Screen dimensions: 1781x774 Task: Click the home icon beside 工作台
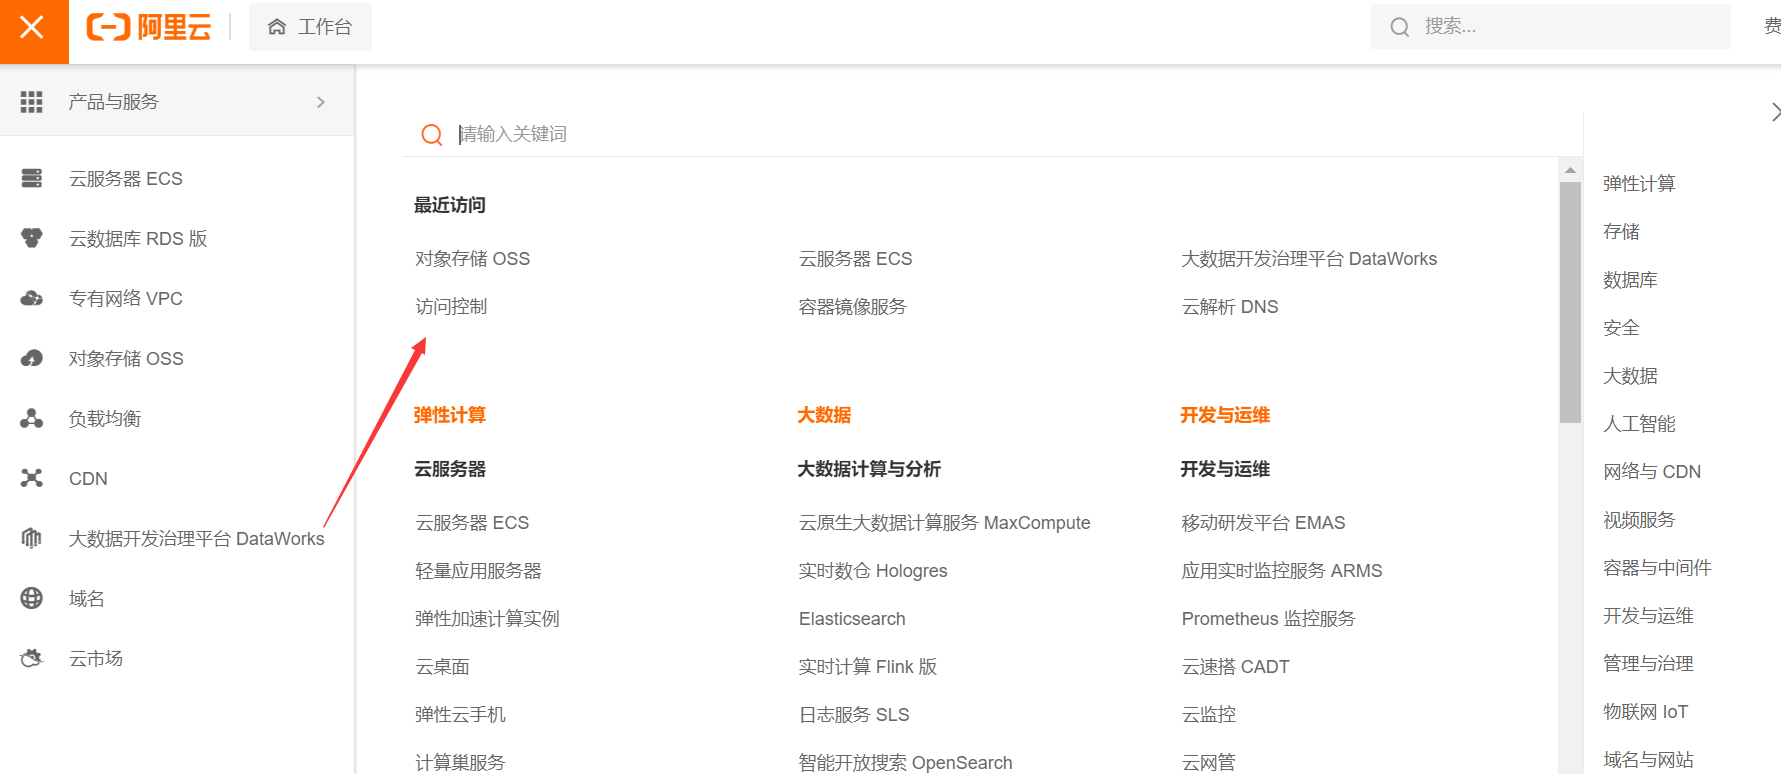click(x=277, y=27)
